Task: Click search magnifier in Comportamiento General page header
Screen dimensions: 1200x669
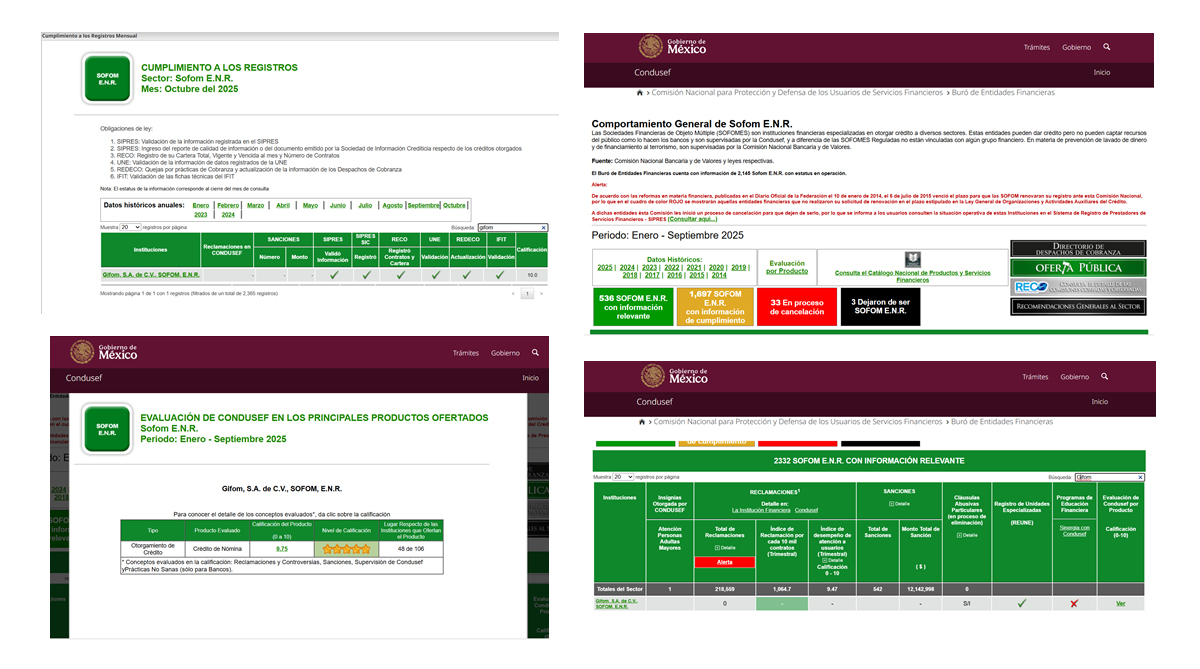Action: (x=1106, y=47)
